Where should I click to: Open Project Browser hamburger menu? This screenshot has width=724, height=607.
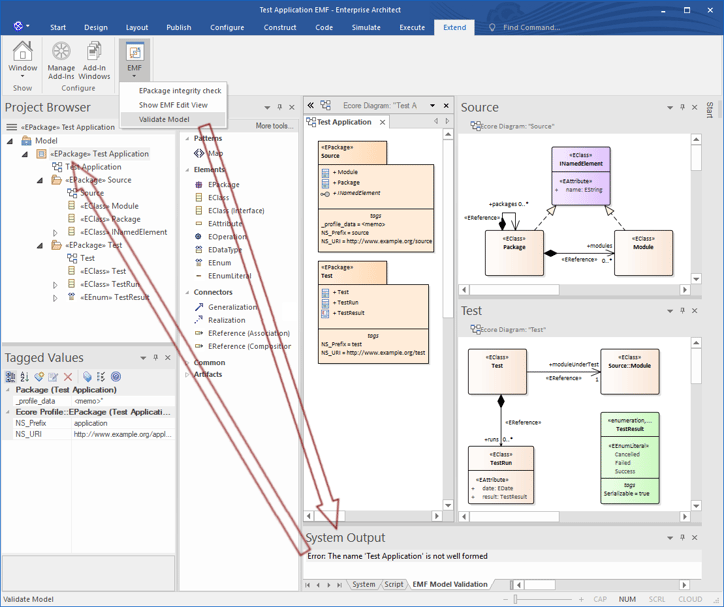(11, 127)
